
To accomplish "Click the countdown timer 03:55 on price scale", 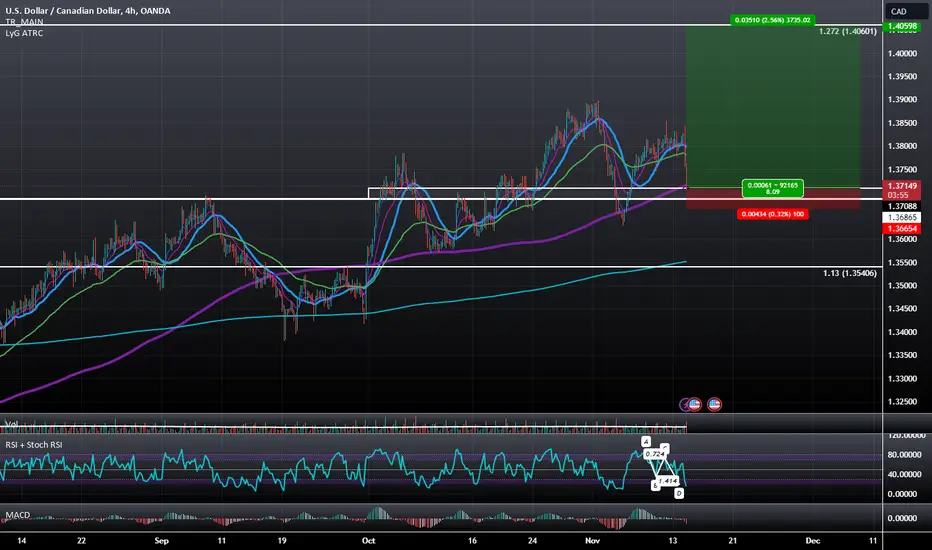I will tap(898, 195).
